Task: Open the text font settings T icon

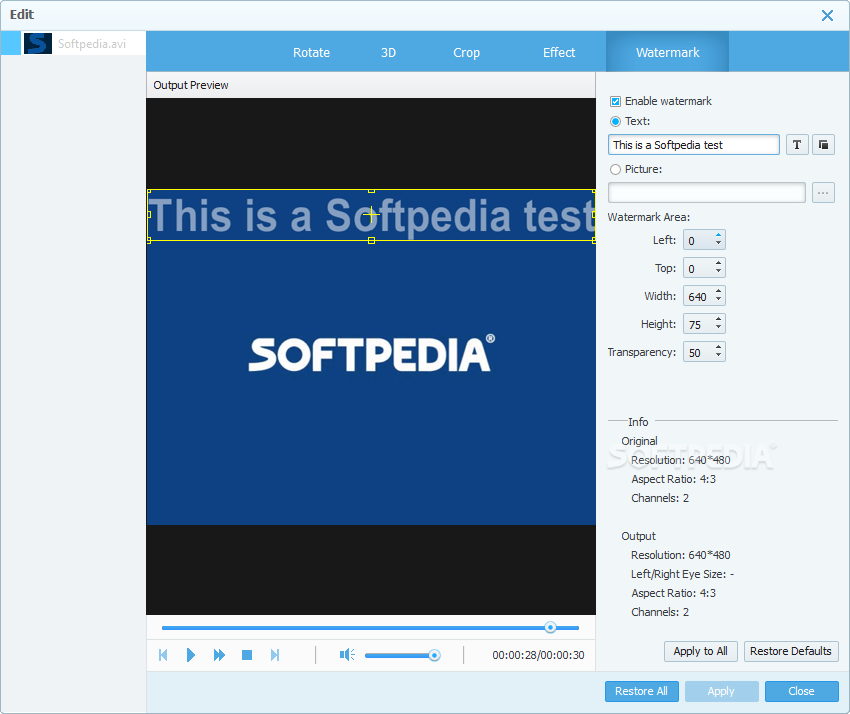Action: pyautogui.click(x=797, y=145)
